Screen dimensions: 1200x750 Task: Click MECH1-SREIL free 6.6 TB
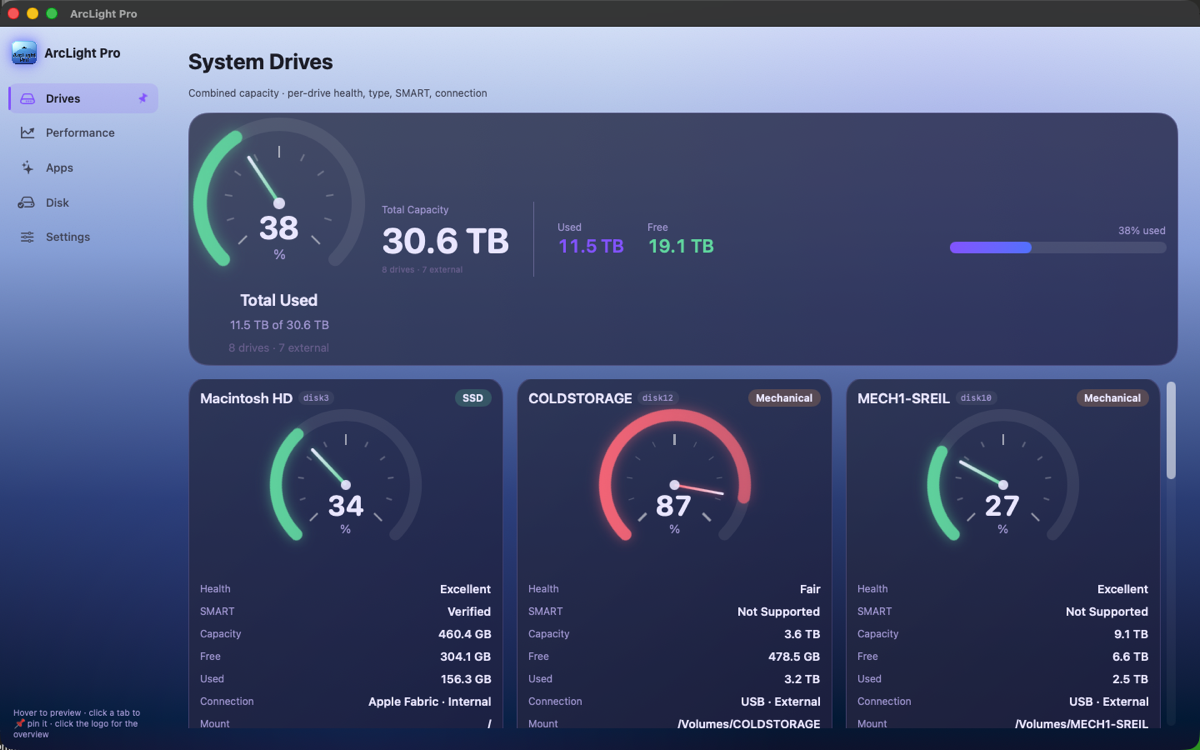(x=1130, y=657)
